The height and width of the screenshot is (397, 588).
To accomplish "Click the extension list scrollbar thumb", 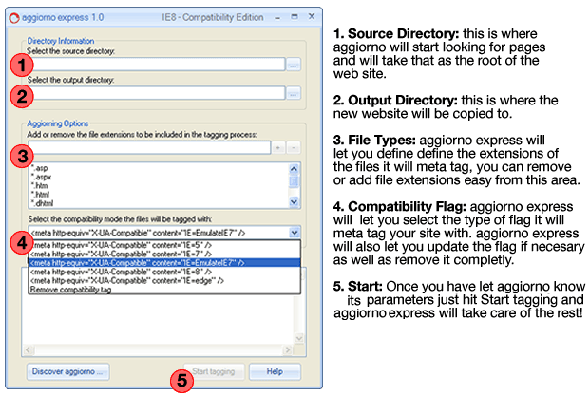I will click(x=294, y=181).
